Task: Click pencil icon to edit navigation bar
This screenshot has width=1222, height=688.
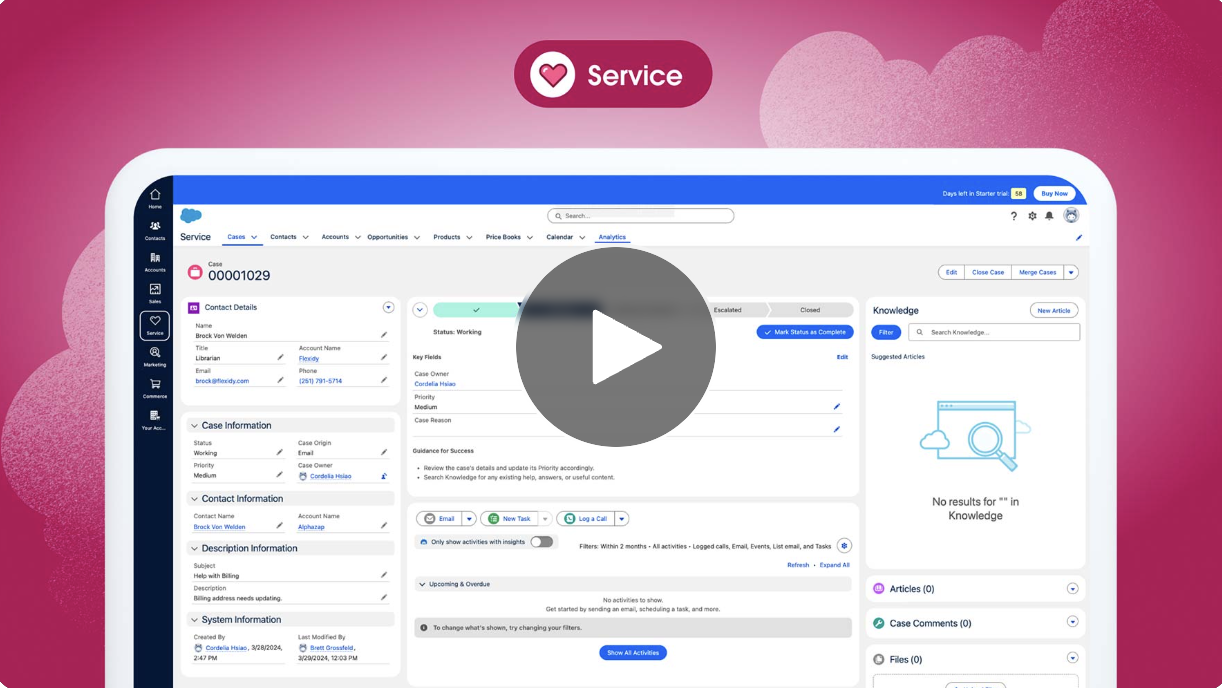Action: 1079,238
